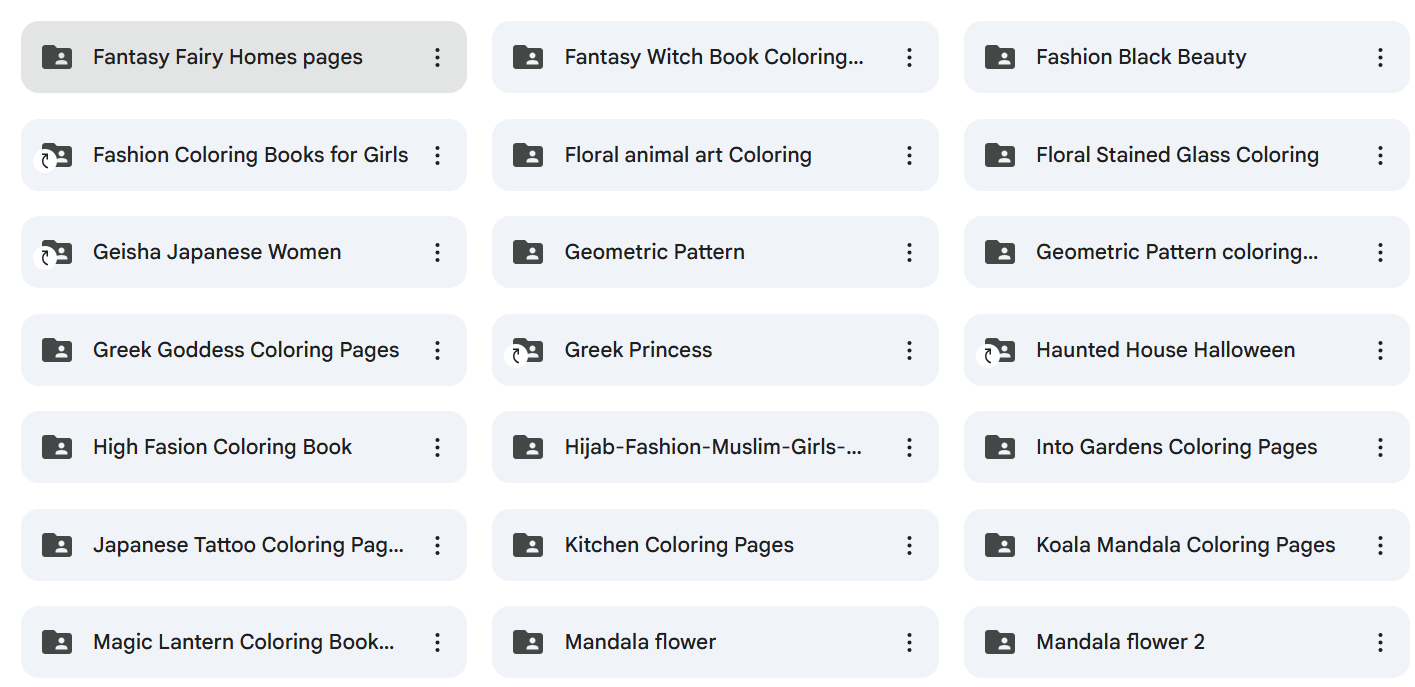Expand options for High Fasion Coloring Book
The width and height of the screenshot is (1415, 687).
coord(437,447)
